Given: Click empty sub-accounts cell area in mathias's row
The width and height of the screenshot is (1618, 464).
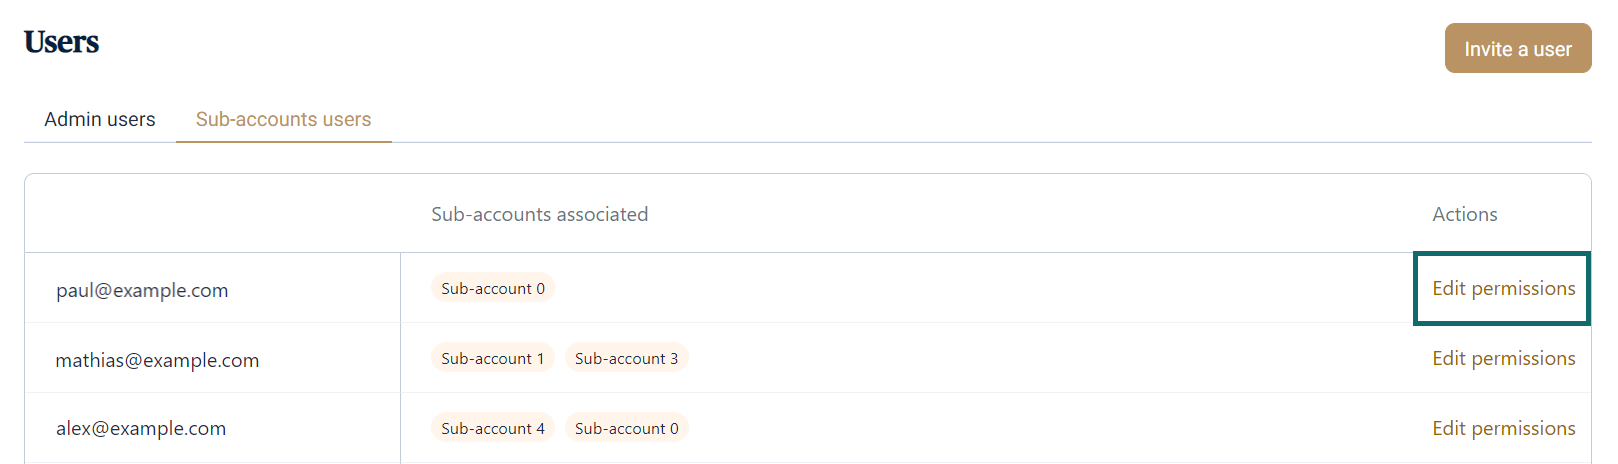Looking at the screenshot, I should point(1000,359).
